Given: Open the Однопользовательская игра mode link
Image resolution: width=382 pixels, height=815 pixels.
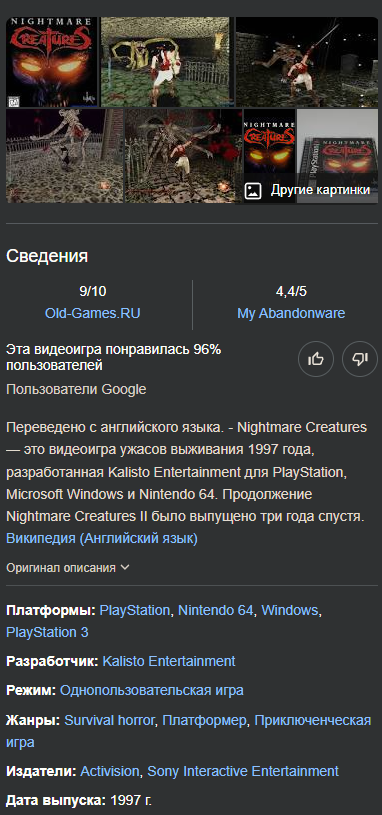Looking at the screenshot, I should click(152, 690).
